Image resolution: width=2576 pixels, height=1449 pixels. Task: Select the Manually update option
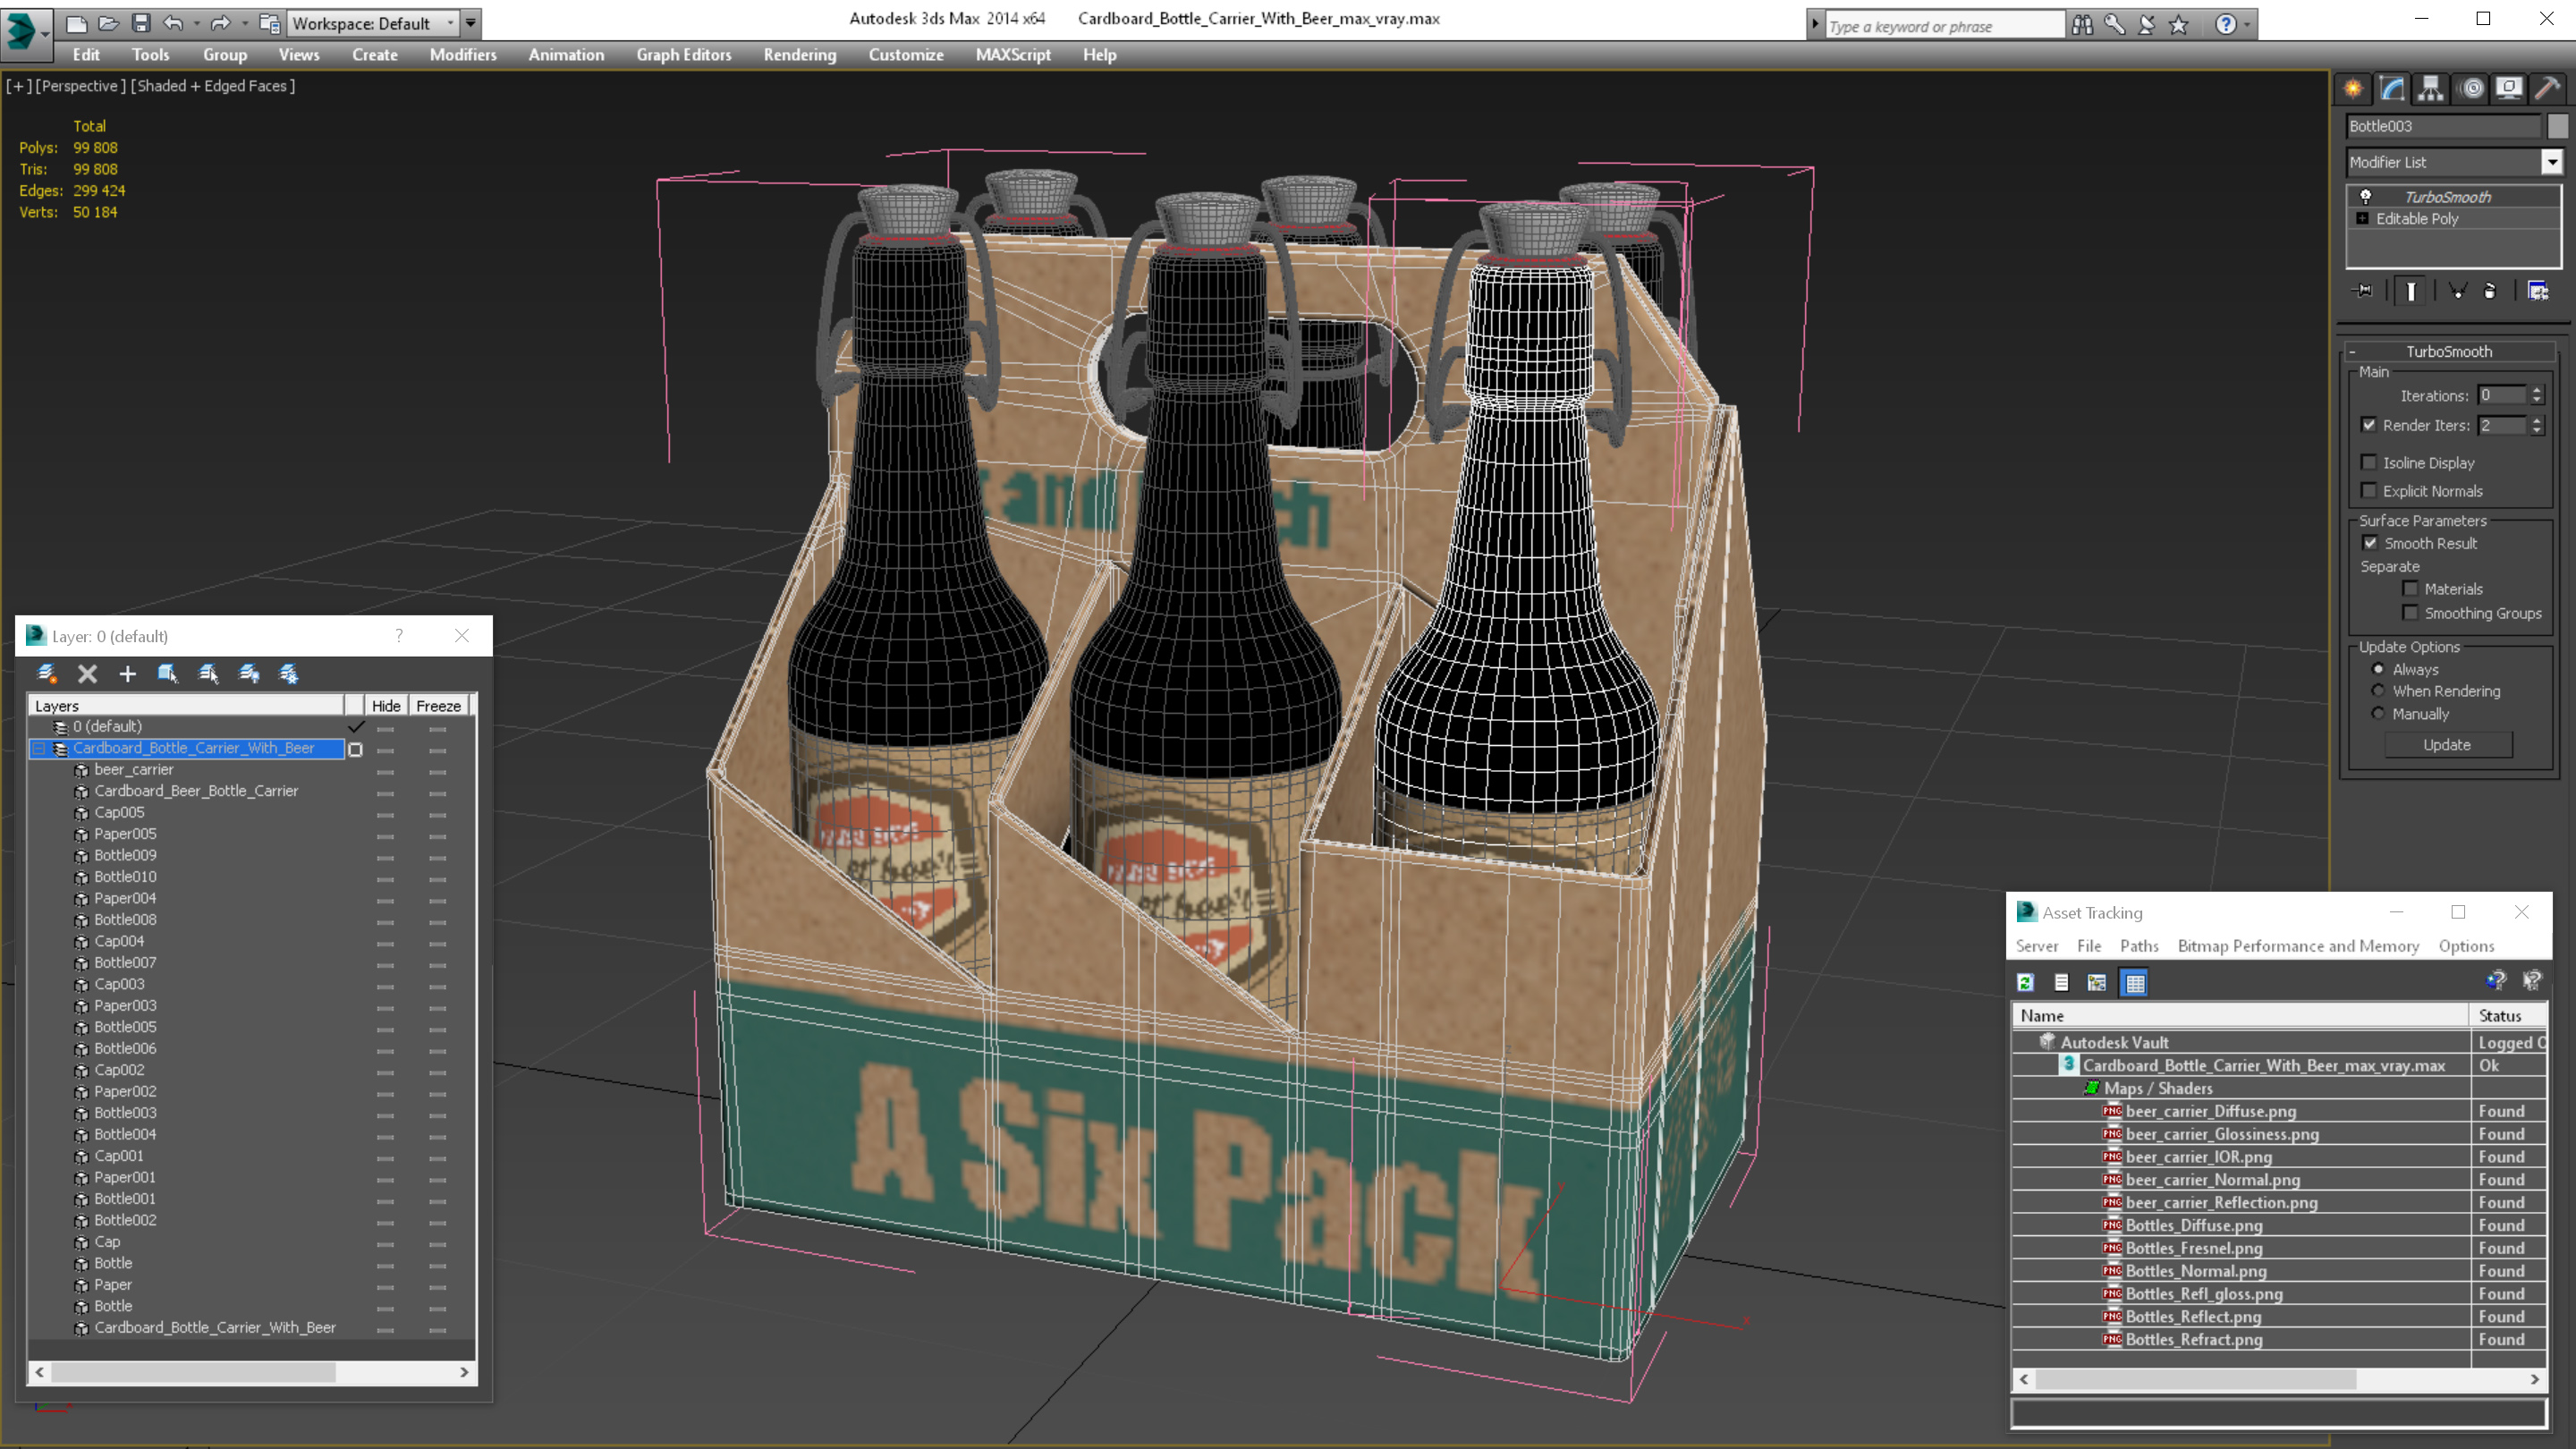[x=2378, y=714]
